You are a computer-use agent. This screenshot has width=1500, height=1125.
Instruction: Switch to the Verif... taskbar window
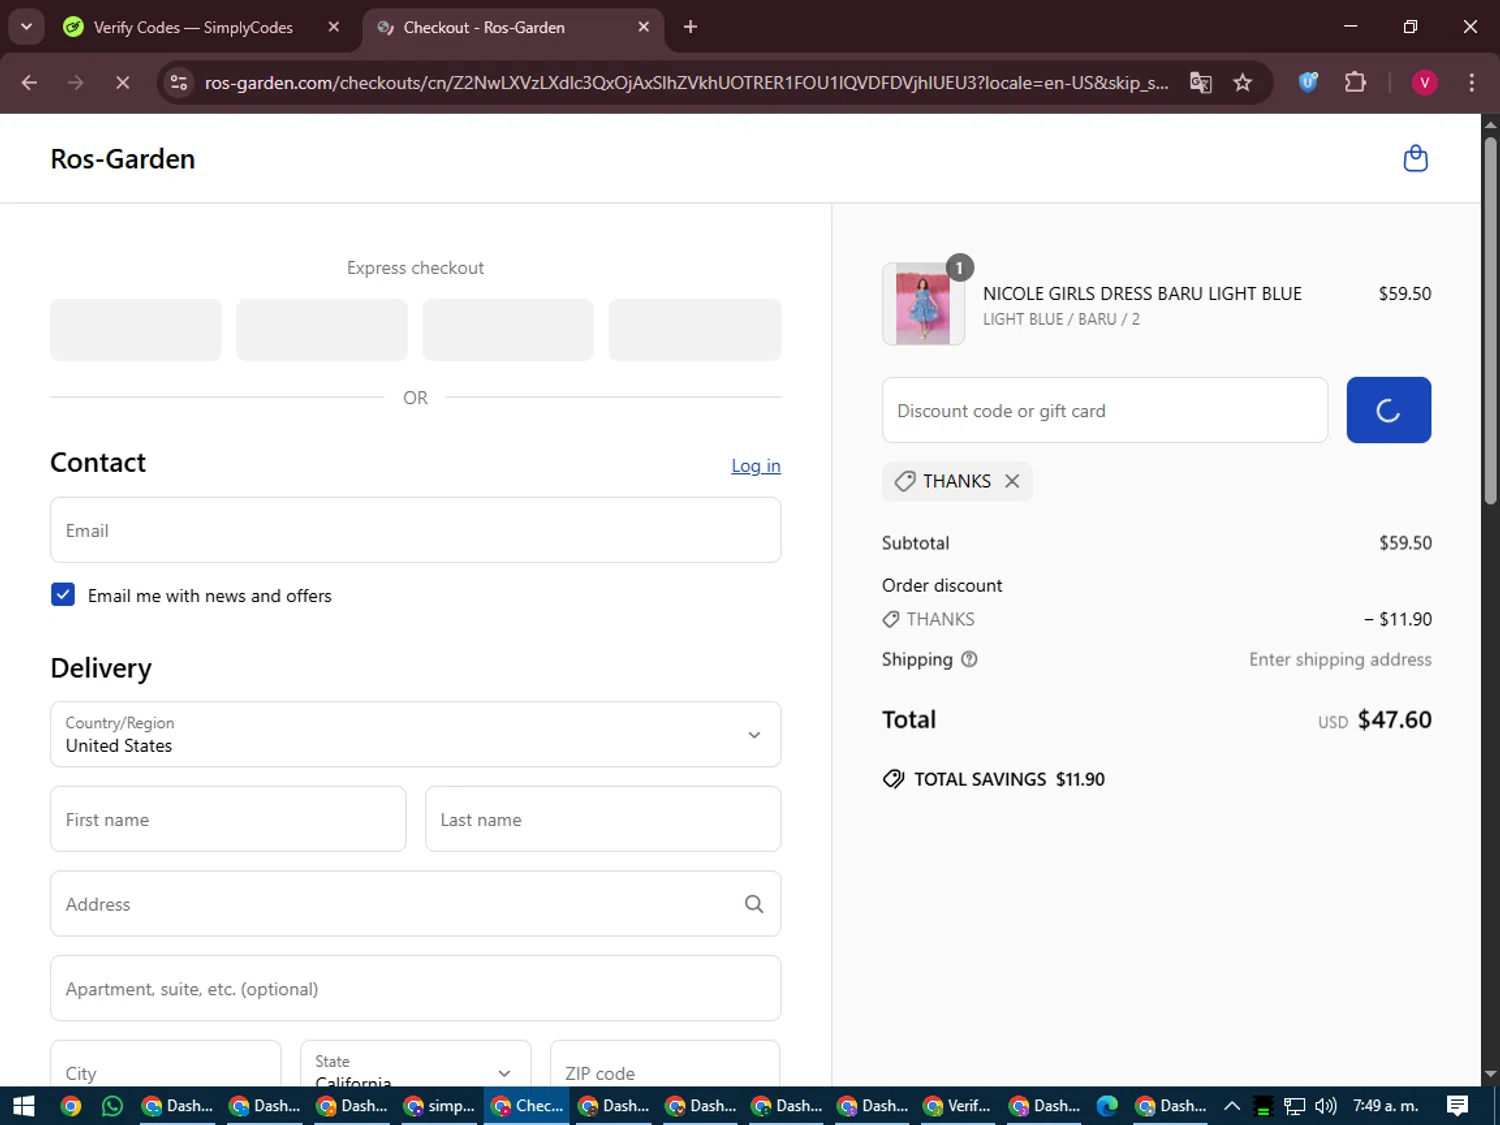(958, 1106)
